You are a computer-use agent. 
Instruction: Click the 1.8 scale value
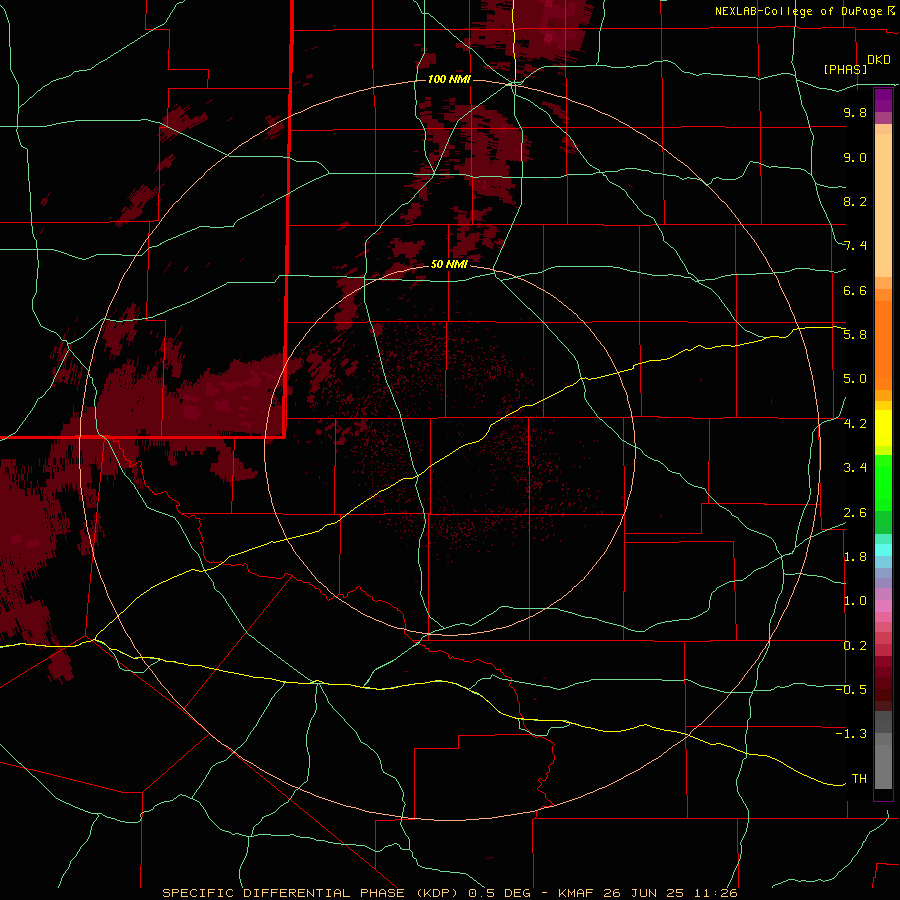pos(855,557)
